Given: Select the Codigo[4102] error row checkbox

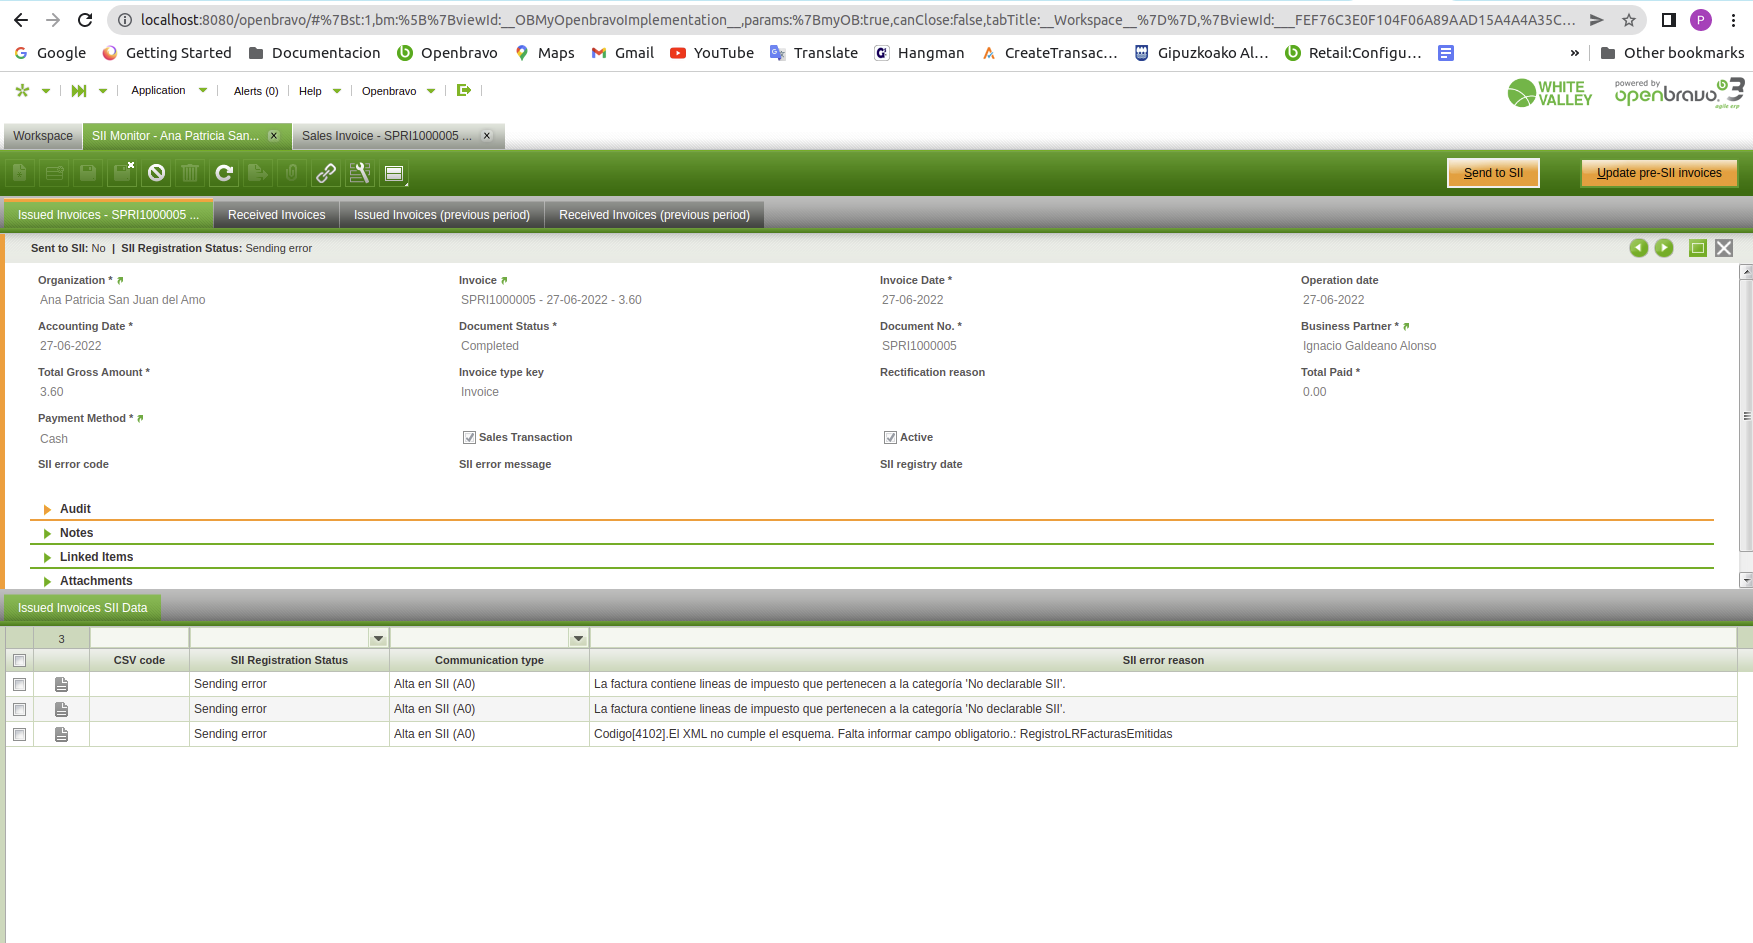Looking at the screenshot, I should [19, 734].
